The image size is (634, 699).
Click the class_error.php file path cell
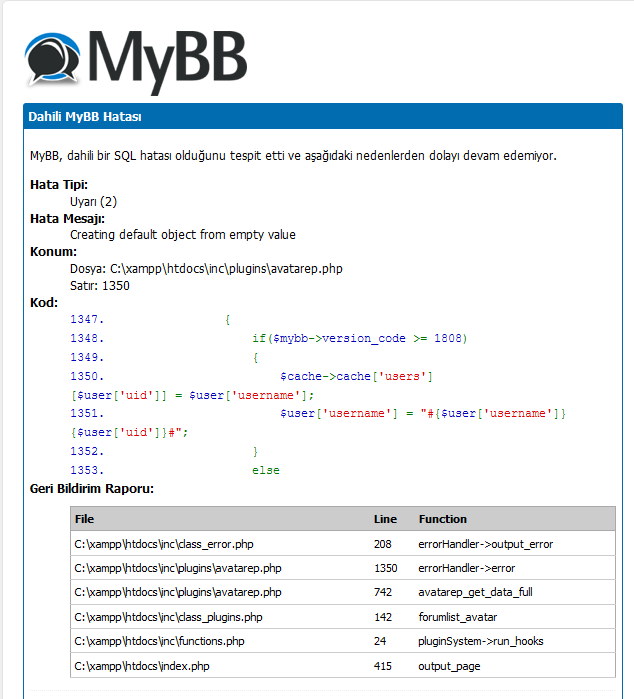(164, 544)
